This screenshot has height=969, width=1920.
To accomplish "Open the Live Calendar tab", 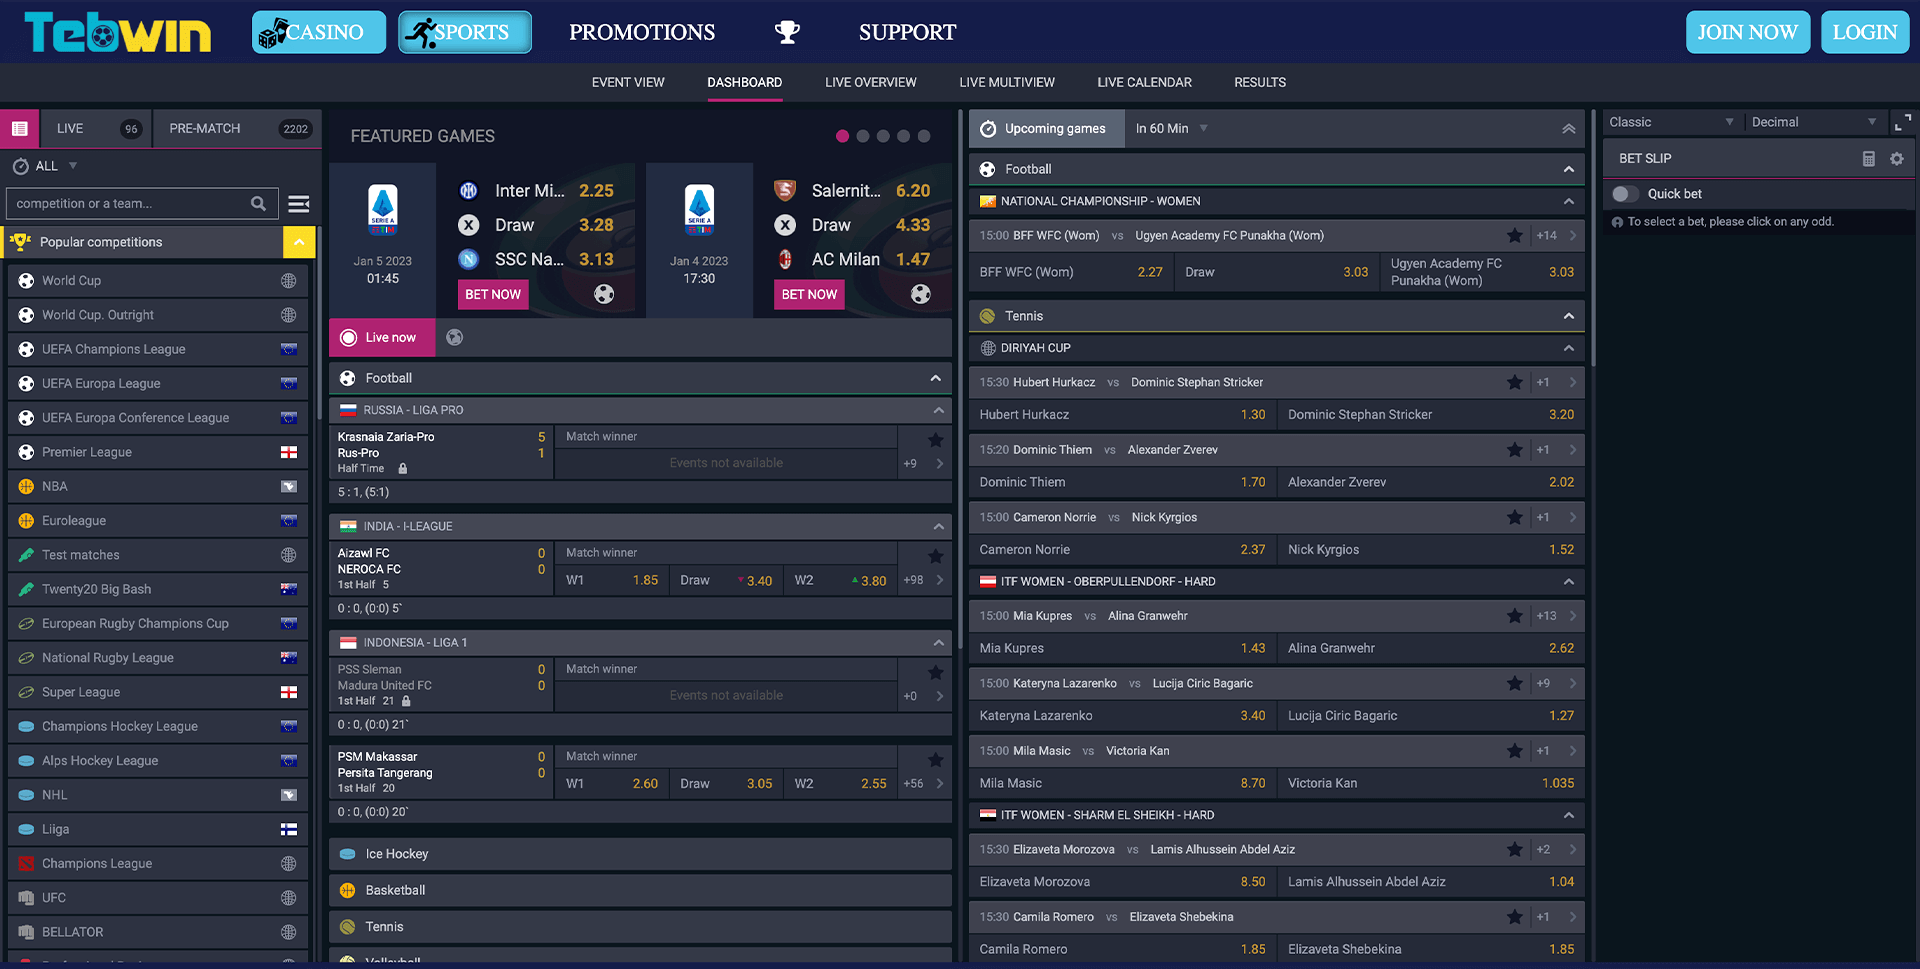I will click(1144, 82).
